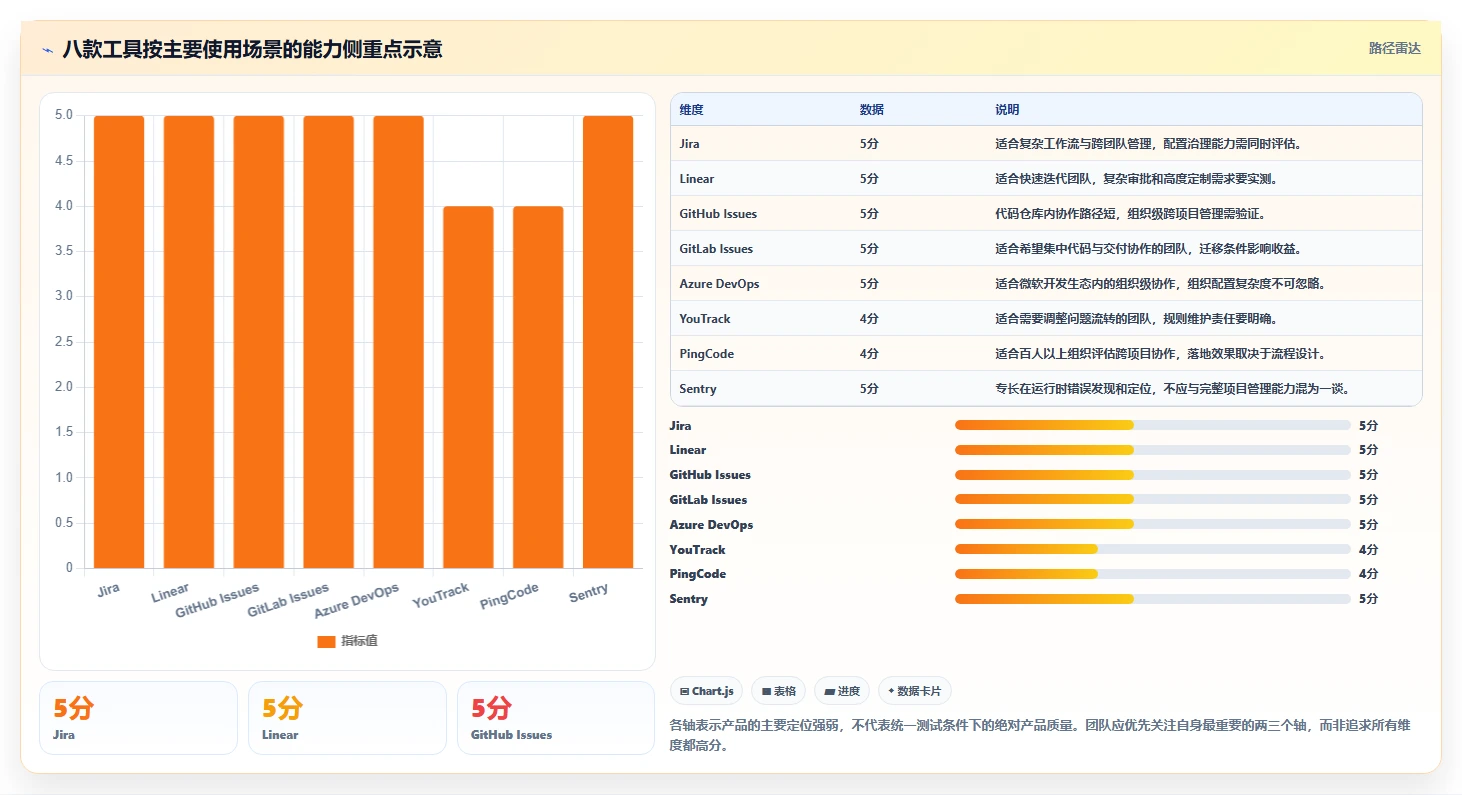Click the Jira progress bar

[1153, 425]
